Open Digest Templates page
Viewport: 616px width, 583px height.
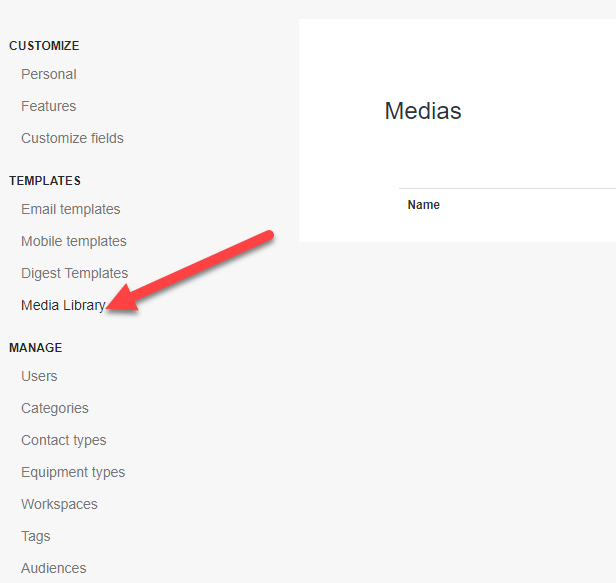pyautogui.click(x=75, y=273)
